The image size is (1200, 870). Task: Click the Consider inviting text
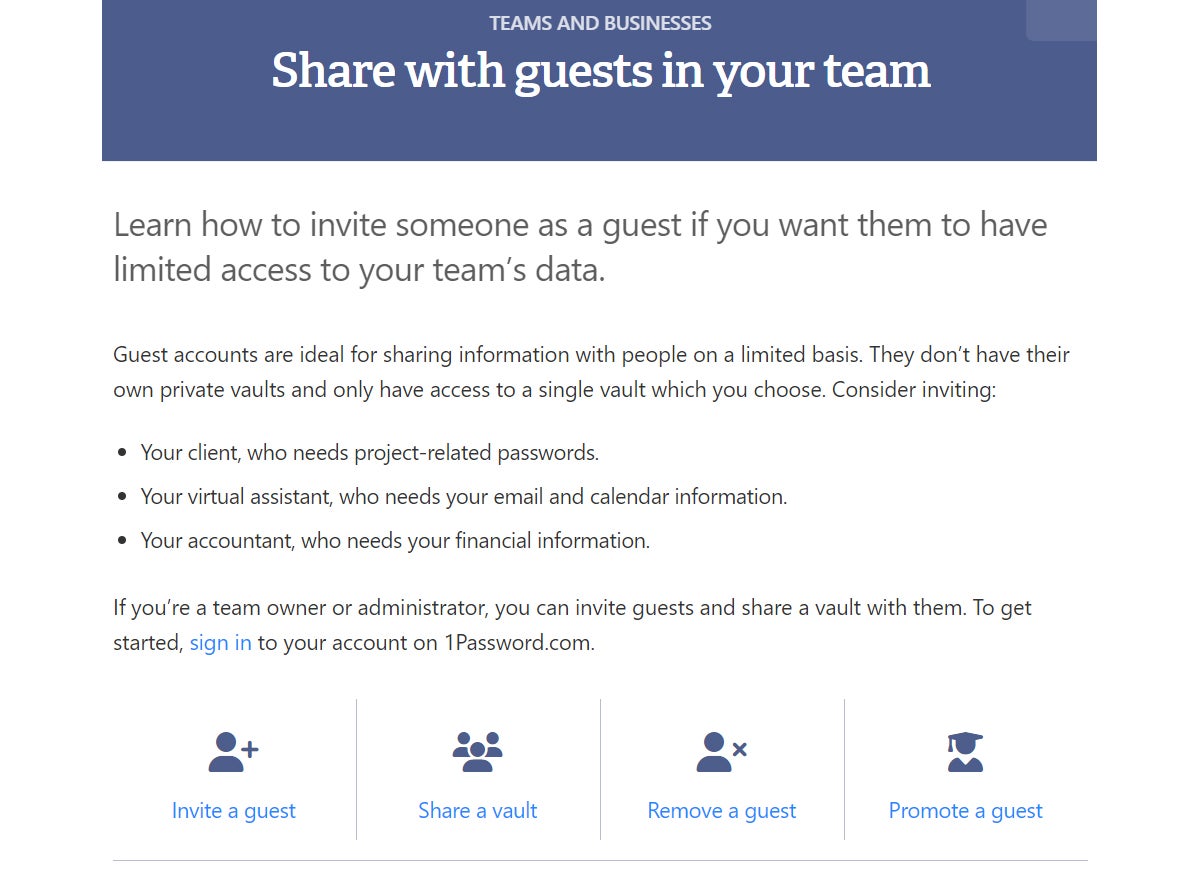pyautogui.click(x=913, y=390)
